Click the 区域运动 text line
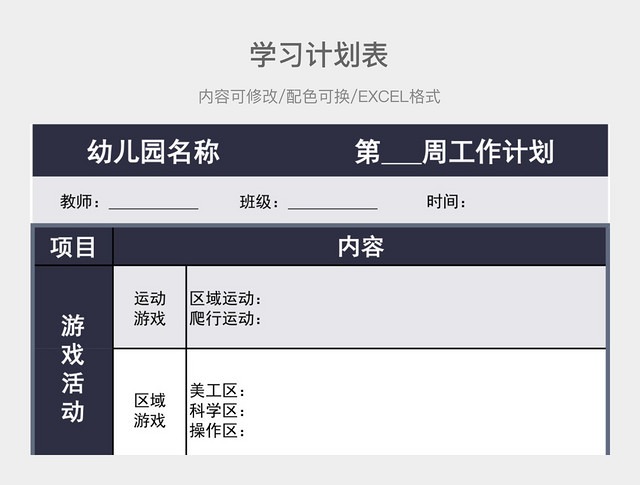 click(225, 298)
